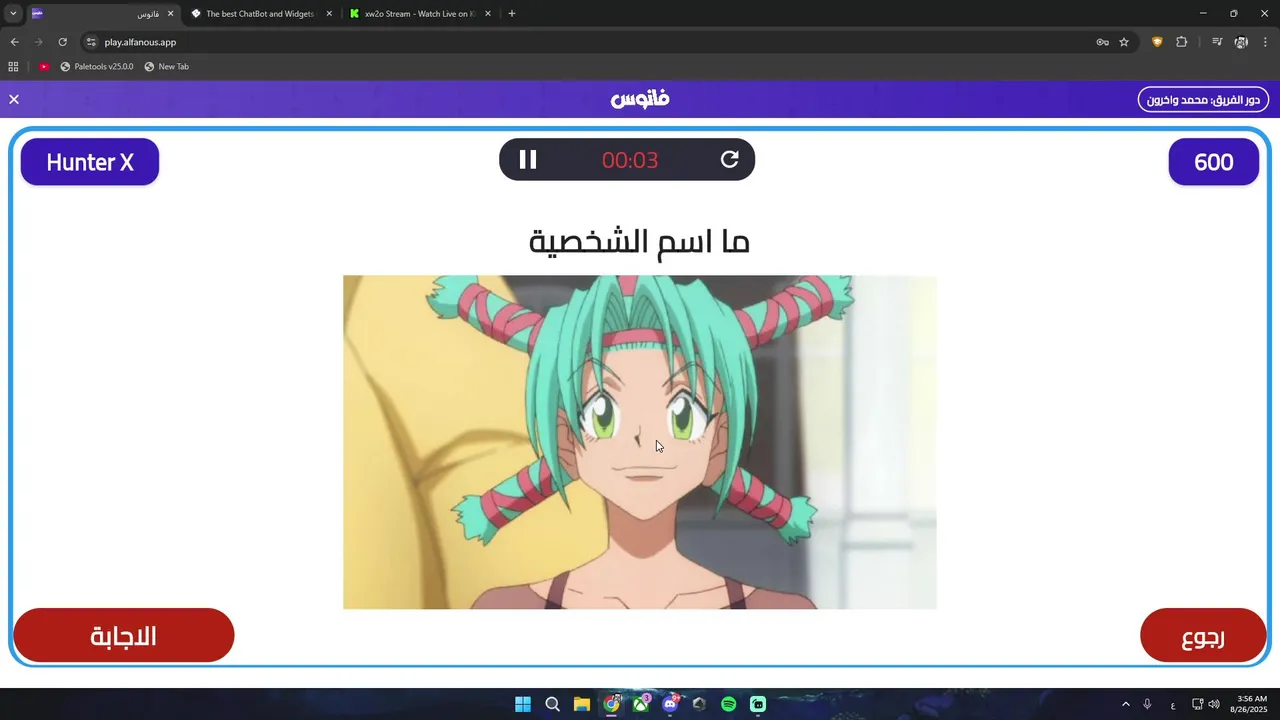Close the ChatBot and Widgets tab

click(329, 14)
